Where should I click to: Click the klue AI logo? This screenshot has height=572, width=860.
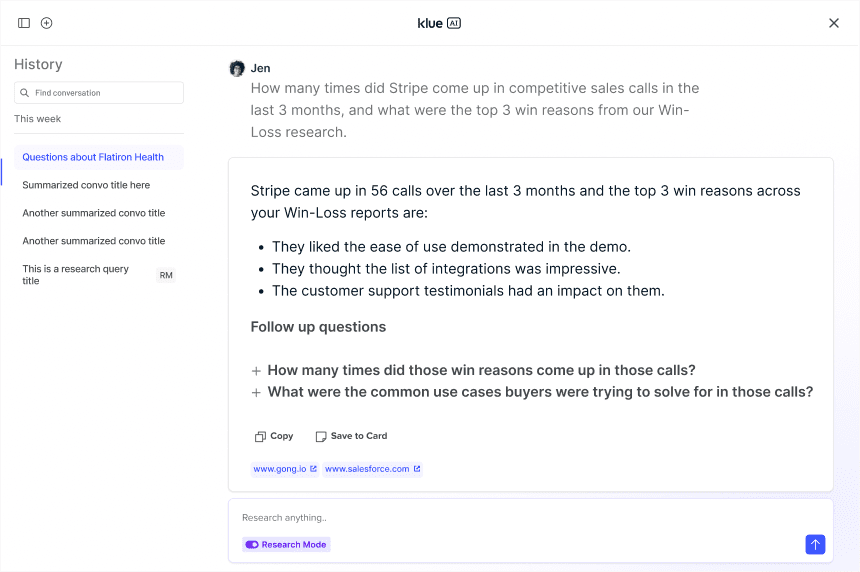click(439, 23)
